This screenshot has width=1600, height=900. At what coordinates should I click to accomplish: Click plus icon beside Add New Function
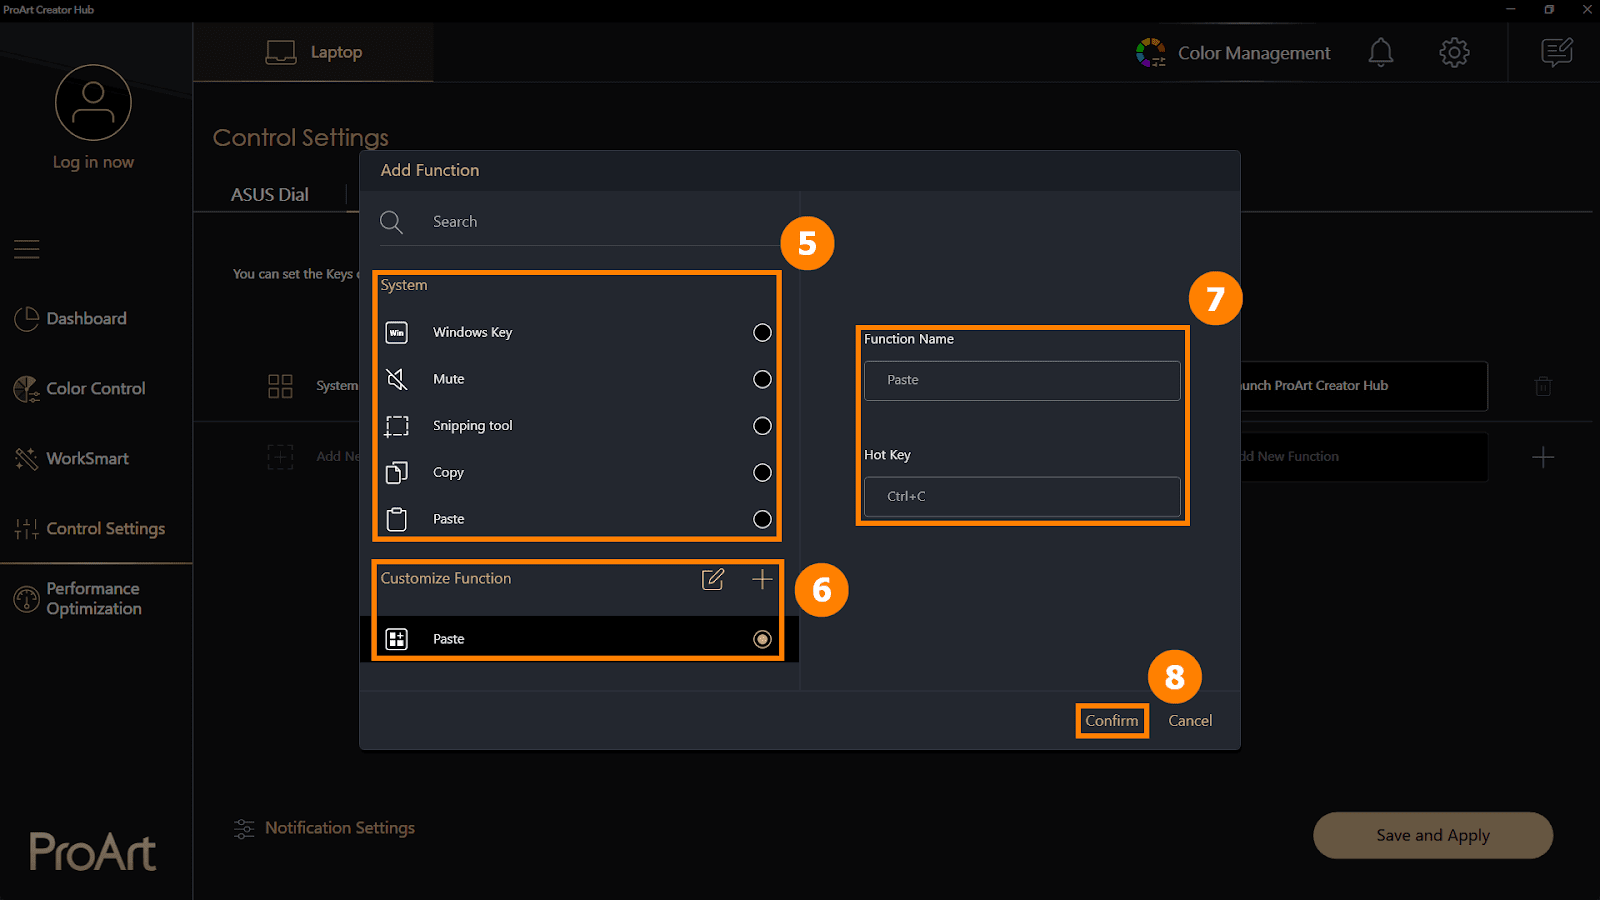tap(1543, 457)
